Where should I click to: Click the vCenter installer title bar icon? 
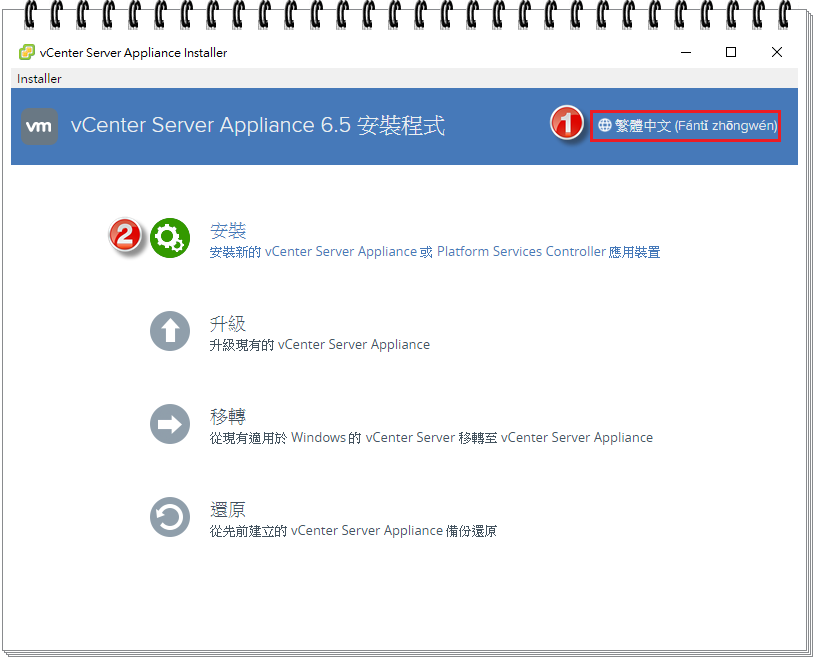point(27,52)
